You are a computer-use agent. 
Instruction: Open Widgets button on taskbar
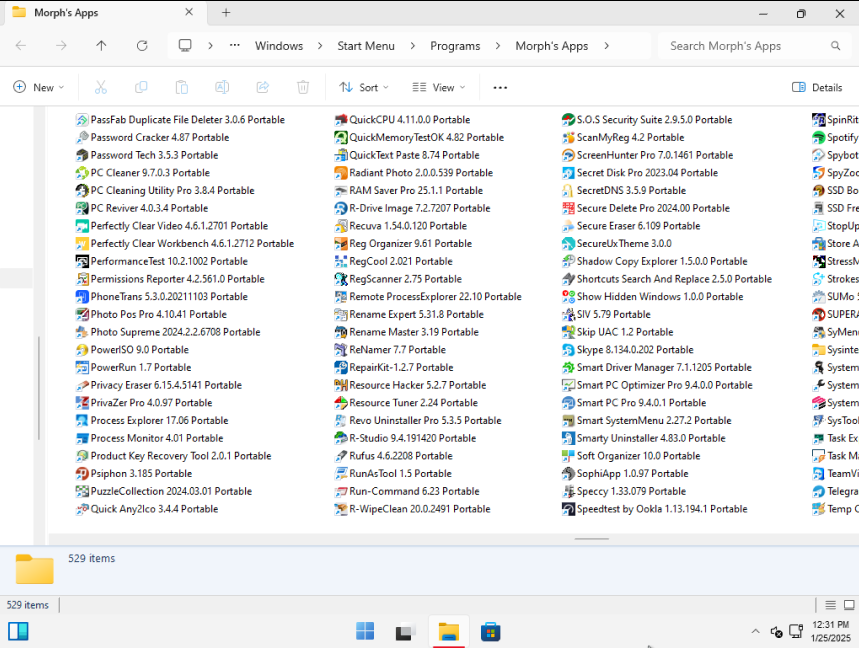[x=18, y=632]
